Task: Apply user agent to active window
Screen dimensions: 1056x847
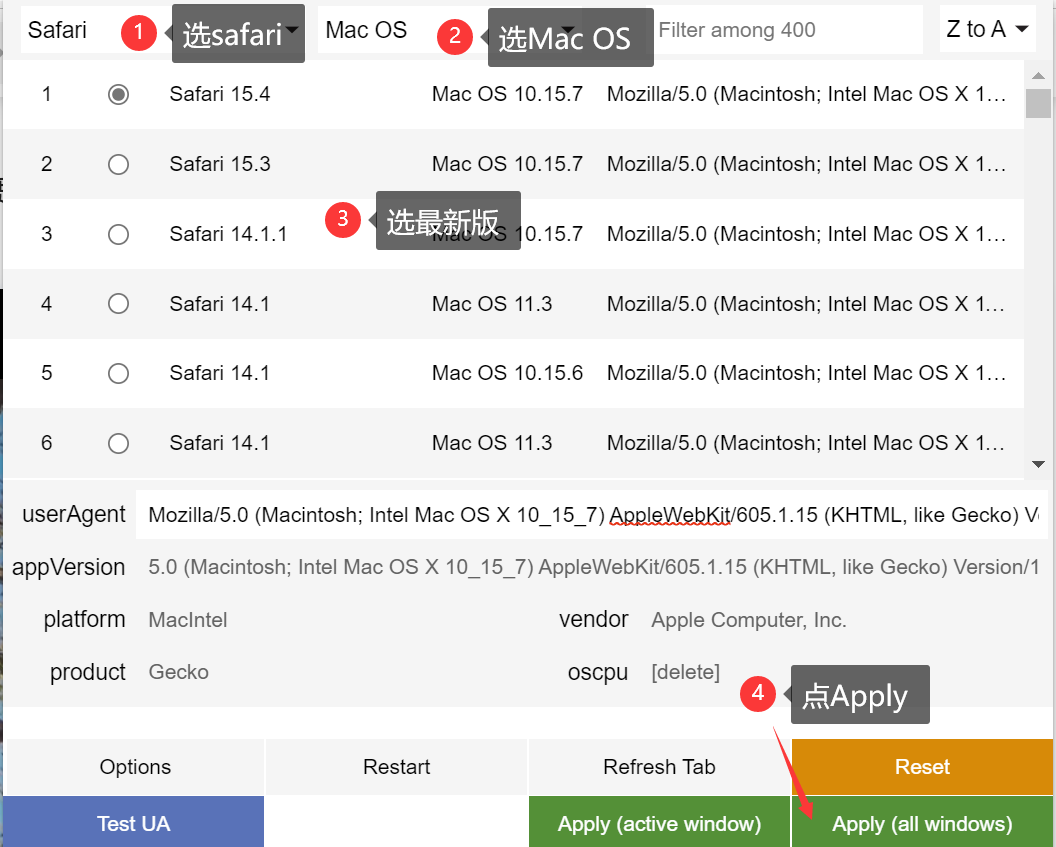Action: pyautogui.click(x=659, y=824)
